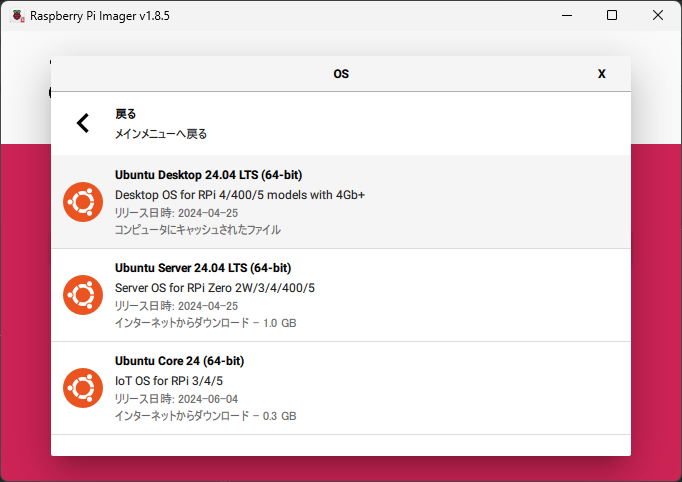The height and width of the screenshot is (482, 682).
Task: Click メインメニューへ戻る text
Action: click(161, 134)
